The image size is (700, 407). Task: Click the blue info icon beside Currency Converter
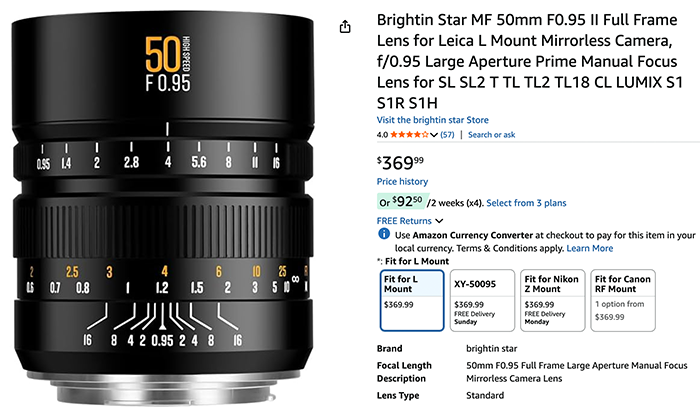point(383,234)
